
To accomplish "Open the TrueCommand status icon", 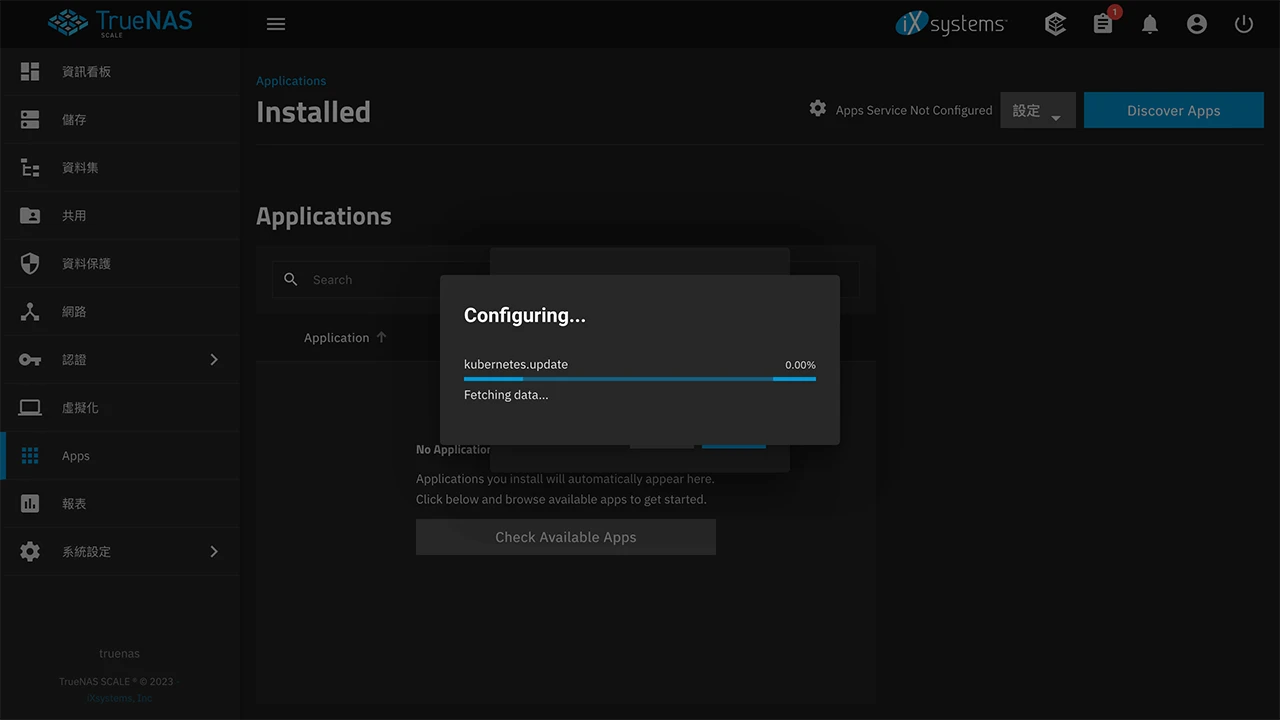I will pos(1055,24).
